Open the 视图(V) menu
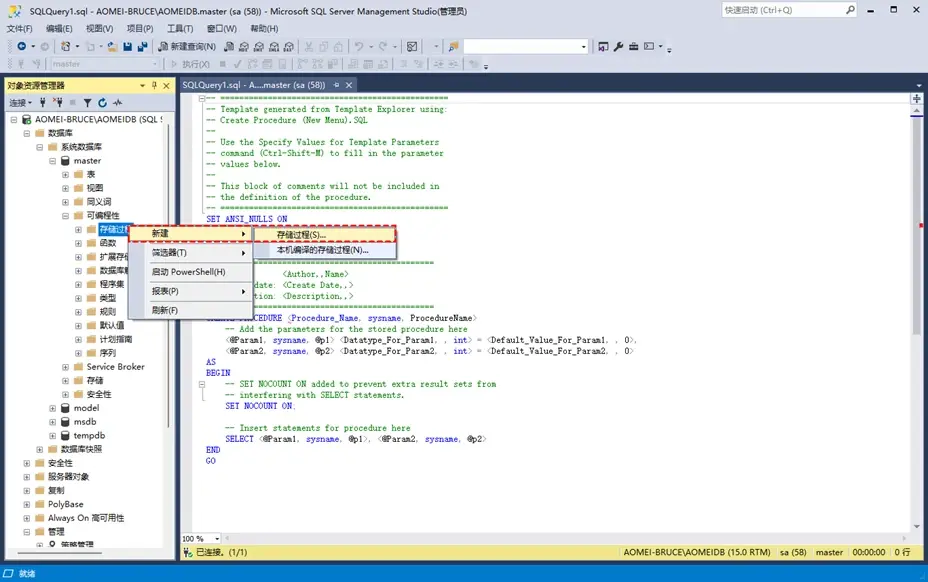The image size is (928, 582). pyautogui.click(x=99, y=28)
